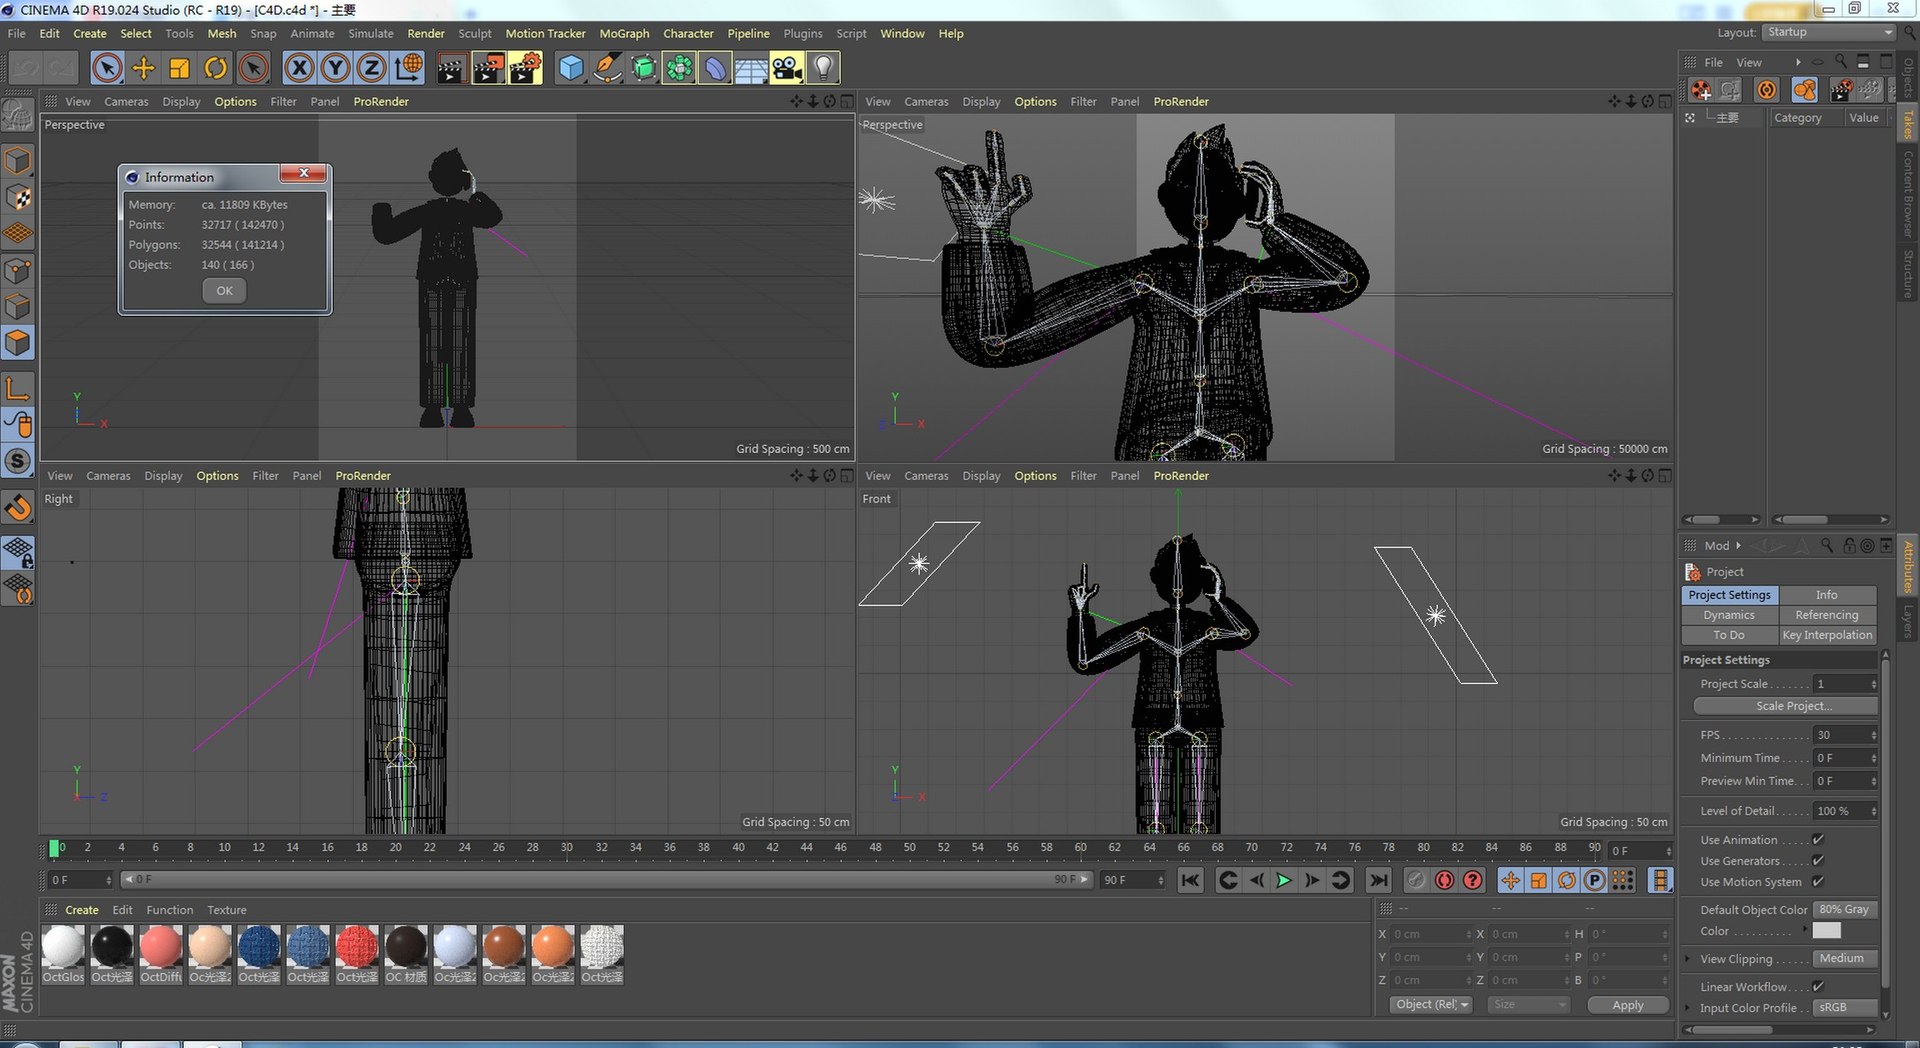Render to Picture Viewer icon
The height and width of the screenshot is (1048, 1920).
[488, 68]
